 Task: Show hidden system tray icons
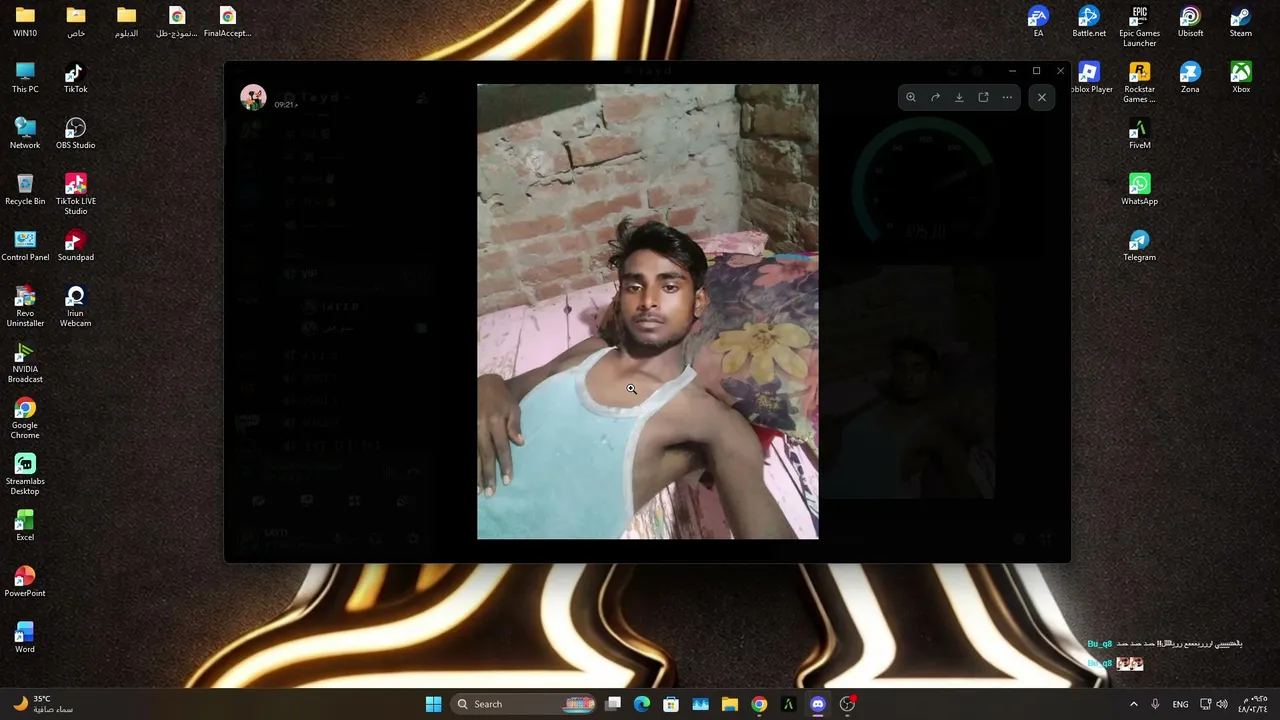pos(1133,704)
